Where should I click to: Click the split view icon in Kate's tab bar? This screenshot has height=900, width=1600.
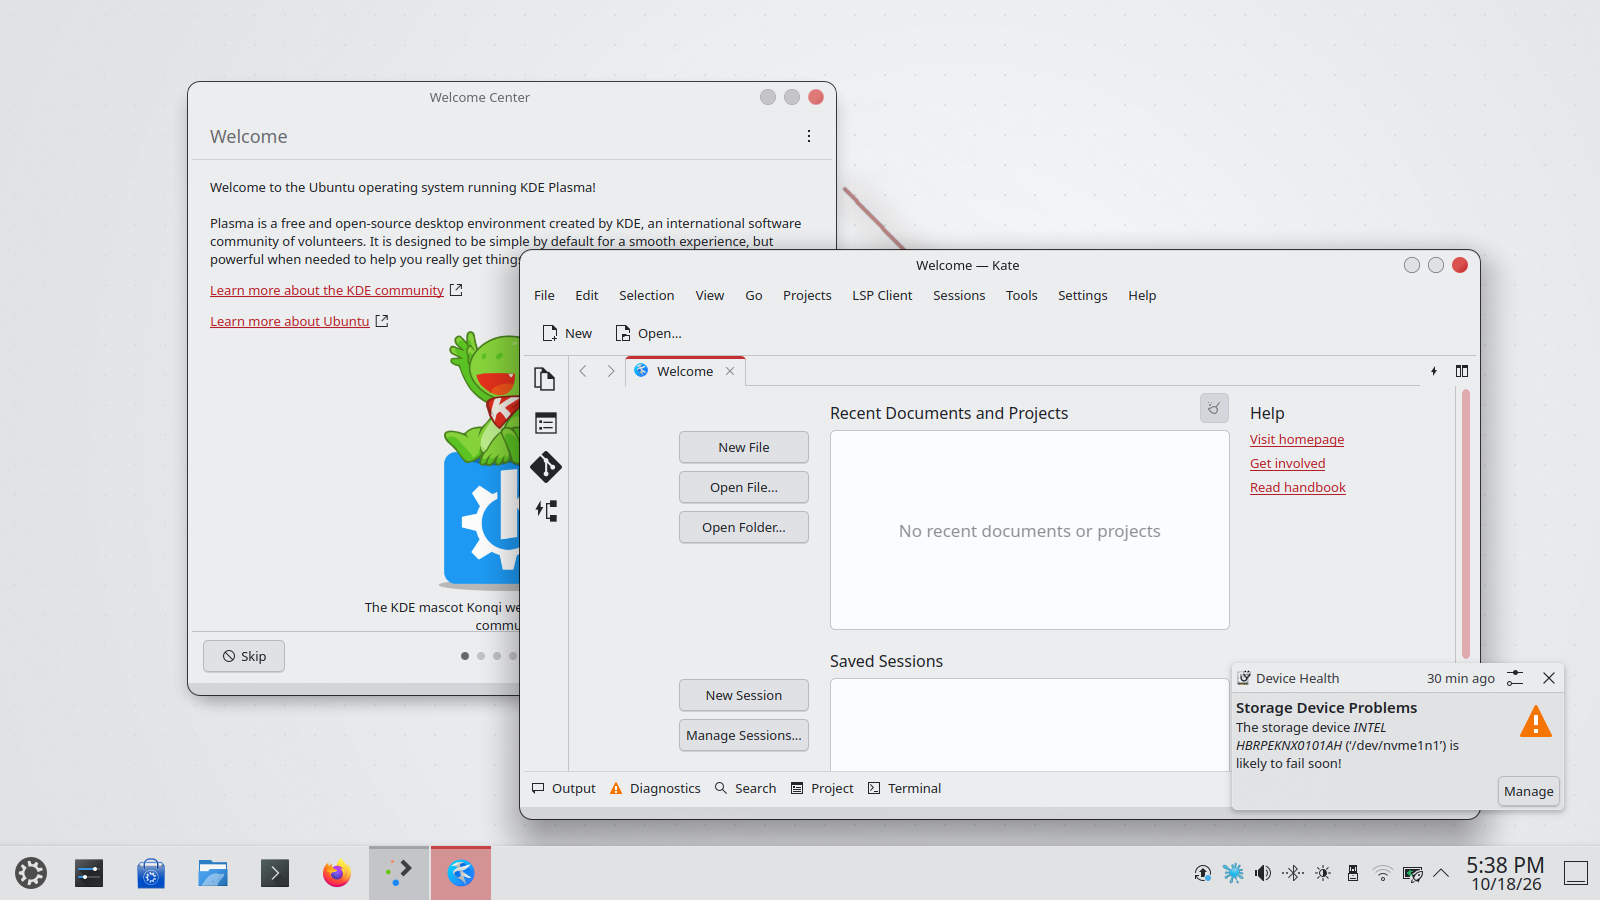coord(1462,371)
